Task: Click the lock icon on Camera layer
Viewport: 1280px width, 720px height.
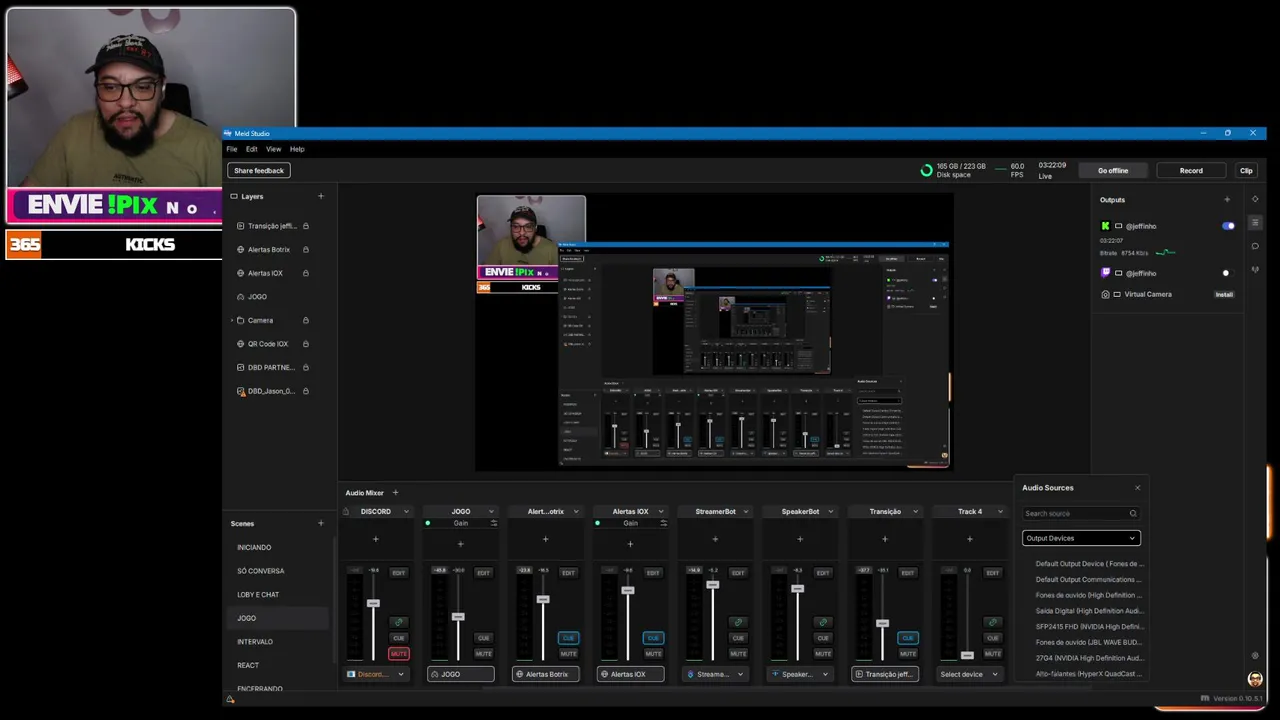Action: coord(306,320)
